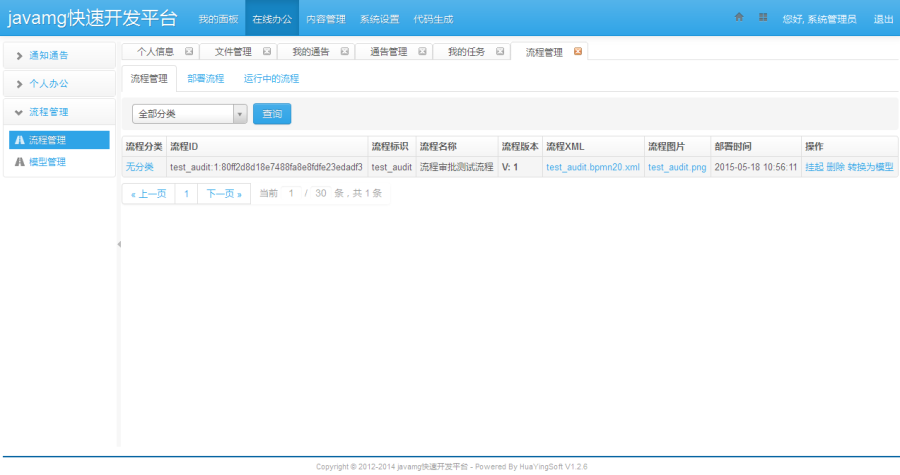This screenshot has width=900, height=475.
Task: Go to 我的面板 top menu
Action: 218,19
